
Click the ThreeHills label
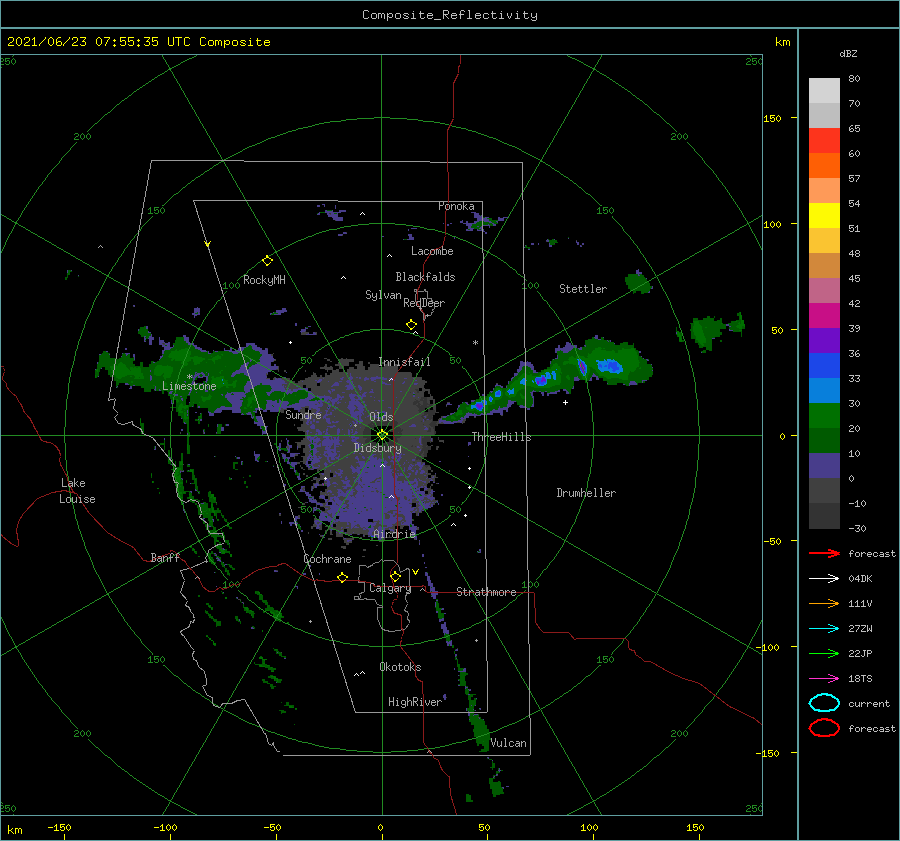click(502, 437)
